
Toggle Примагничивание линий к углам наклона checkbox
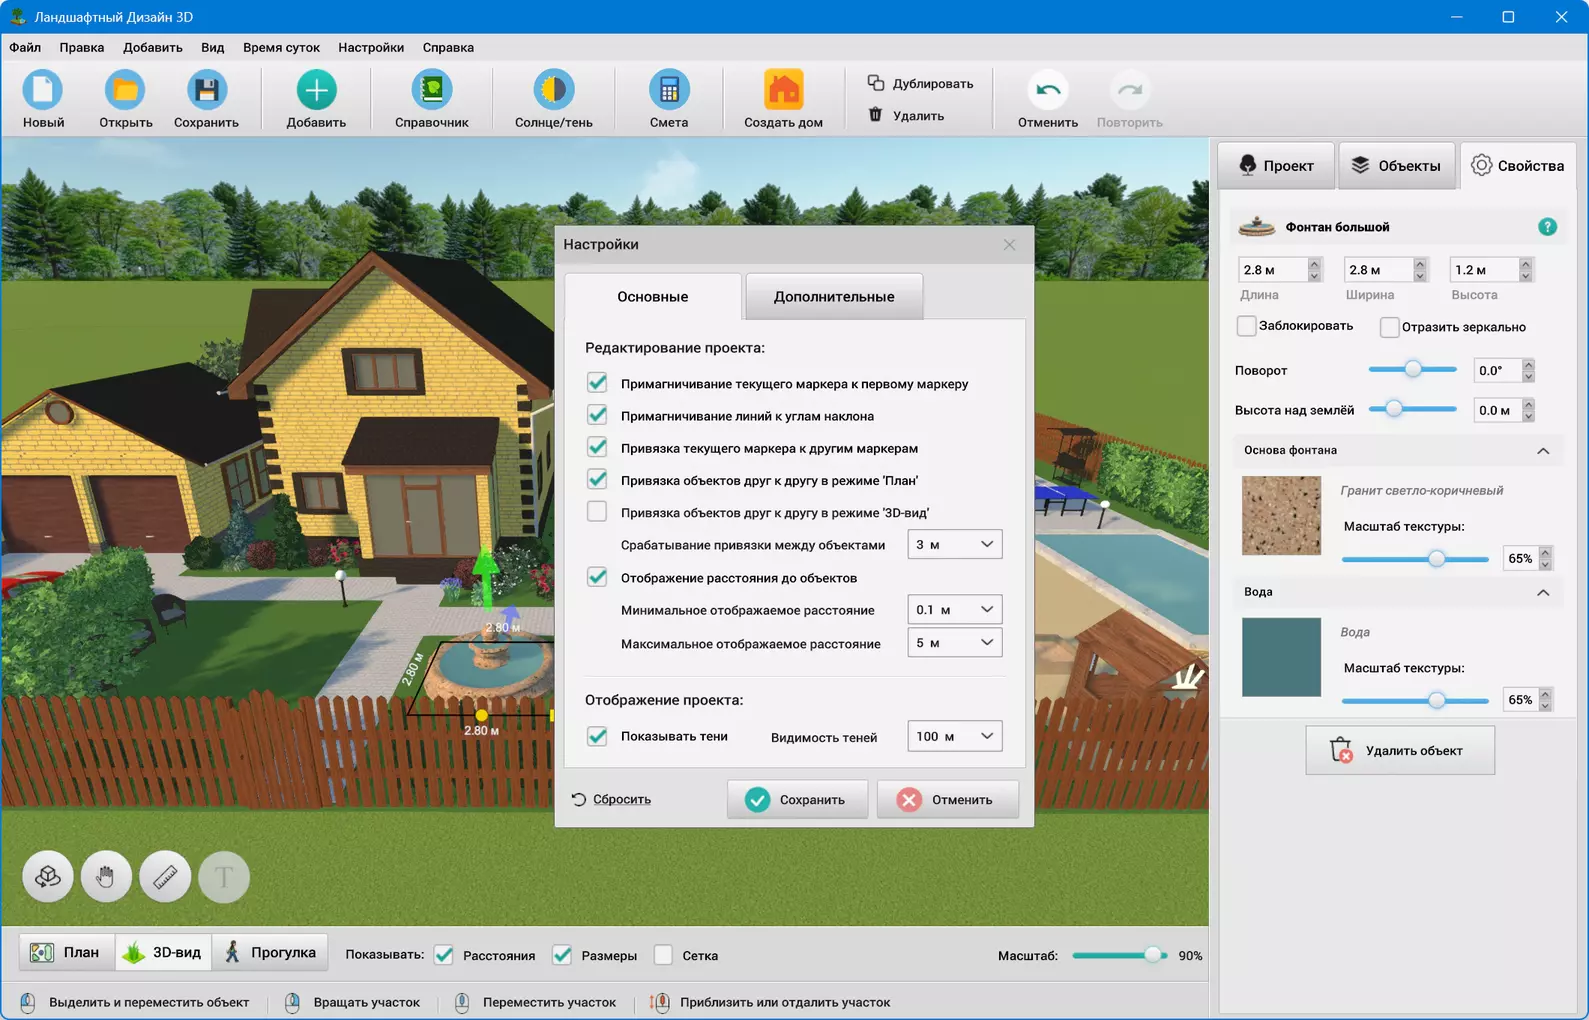(597, 415)
